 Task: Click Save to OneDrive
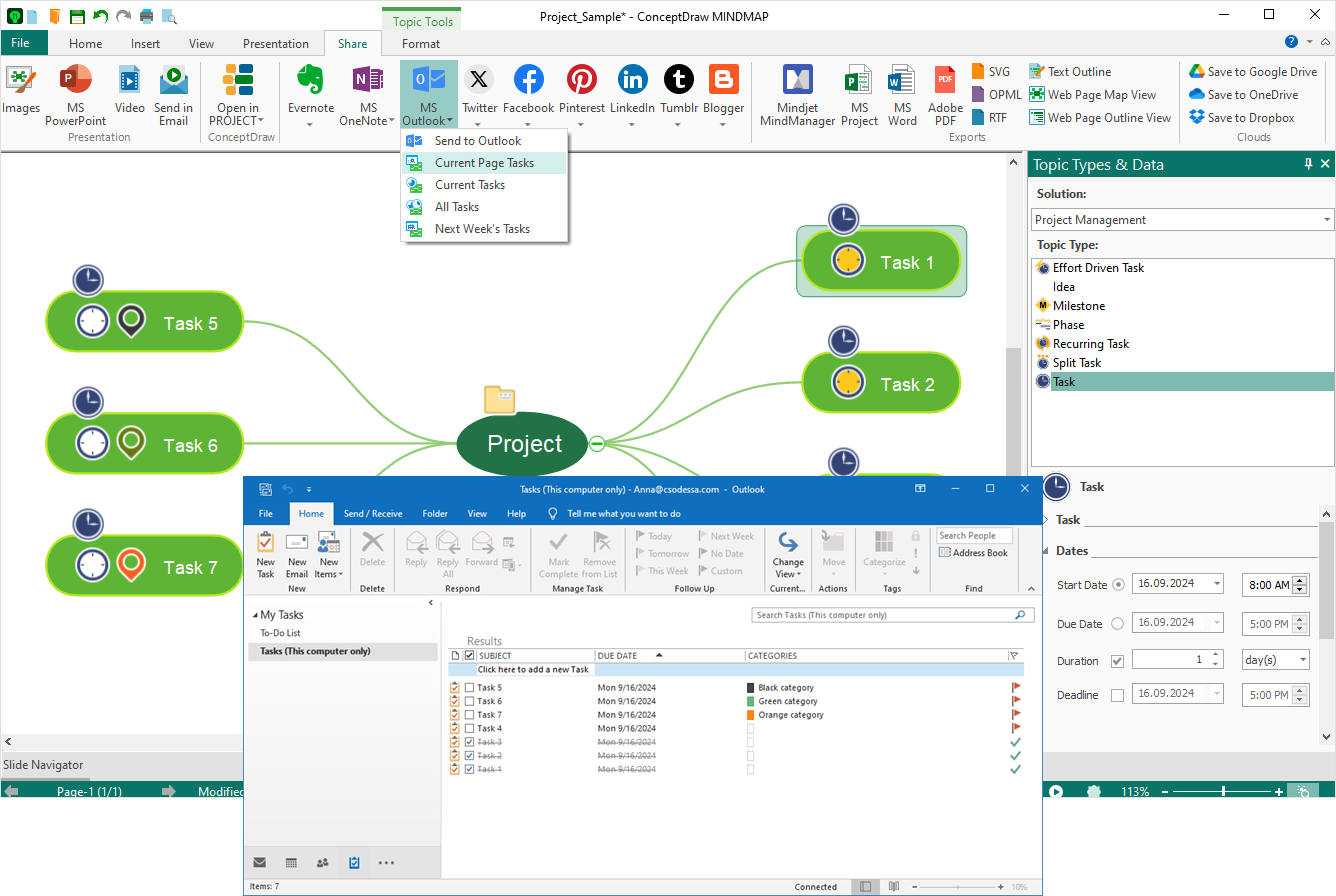[x=1243, y=95]
